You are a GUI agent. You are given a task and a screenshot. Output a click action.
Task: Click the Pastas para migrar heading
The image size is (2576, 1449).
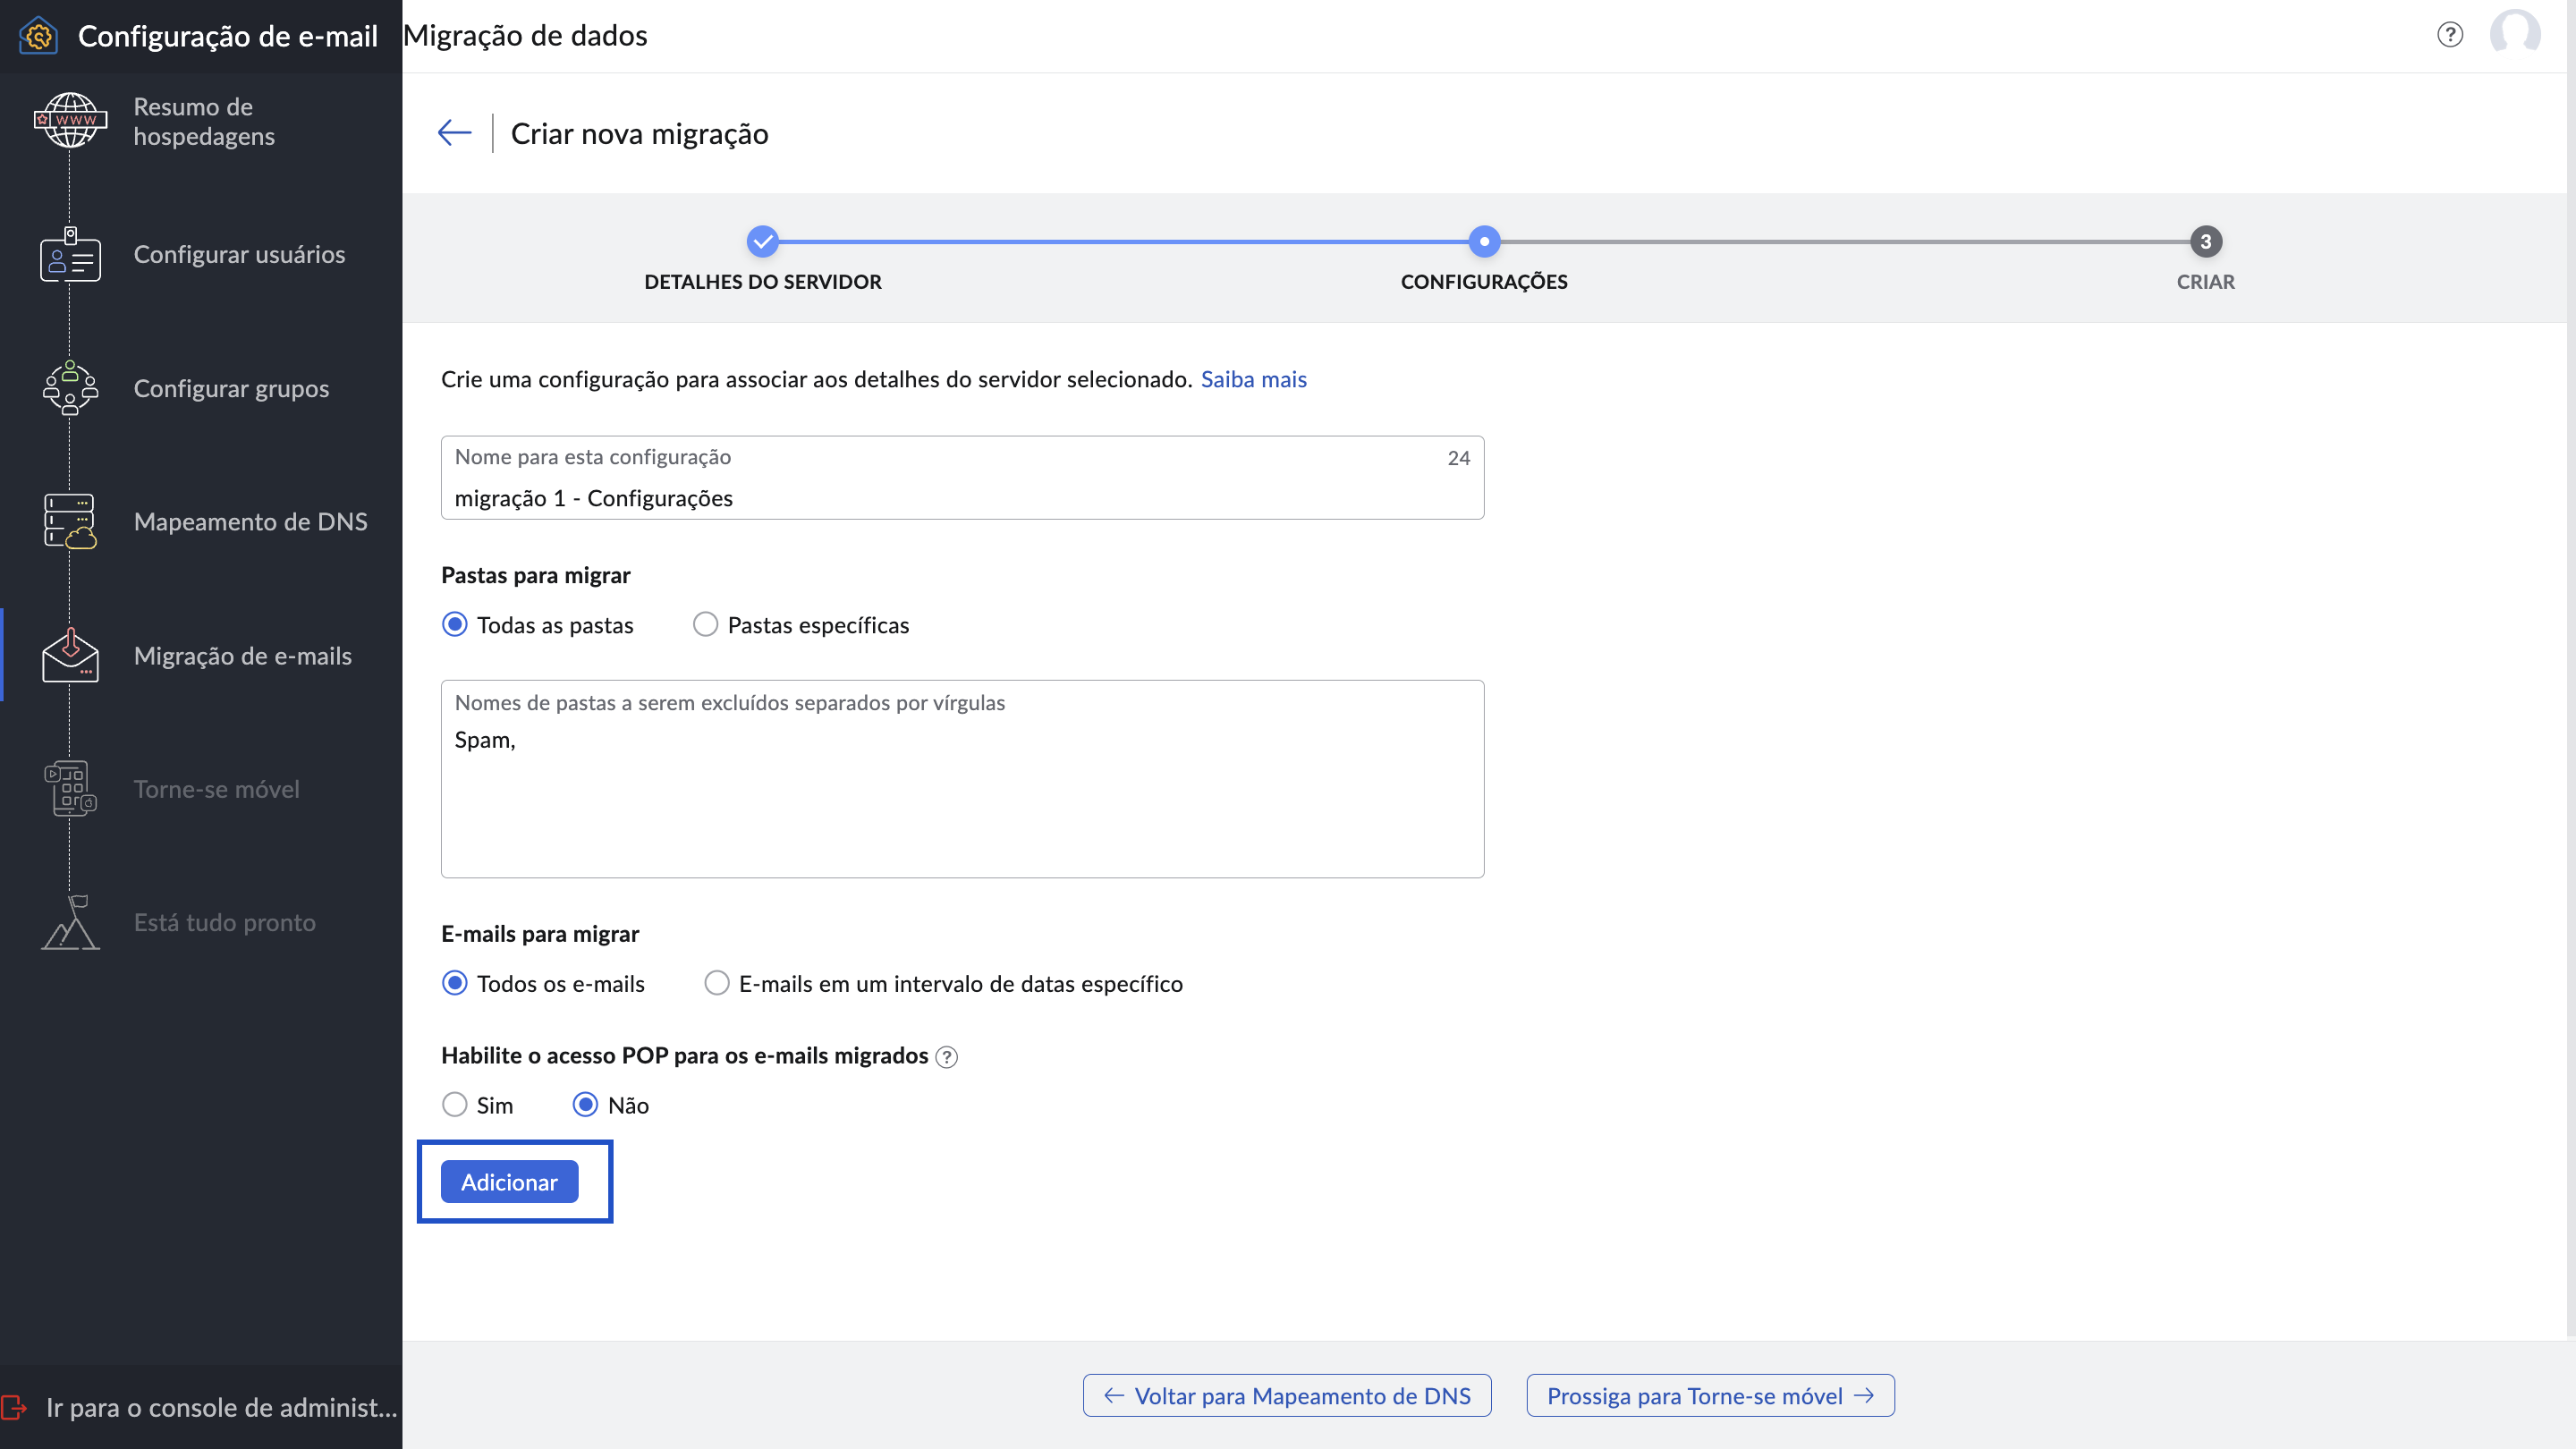(x=535, y=575)
